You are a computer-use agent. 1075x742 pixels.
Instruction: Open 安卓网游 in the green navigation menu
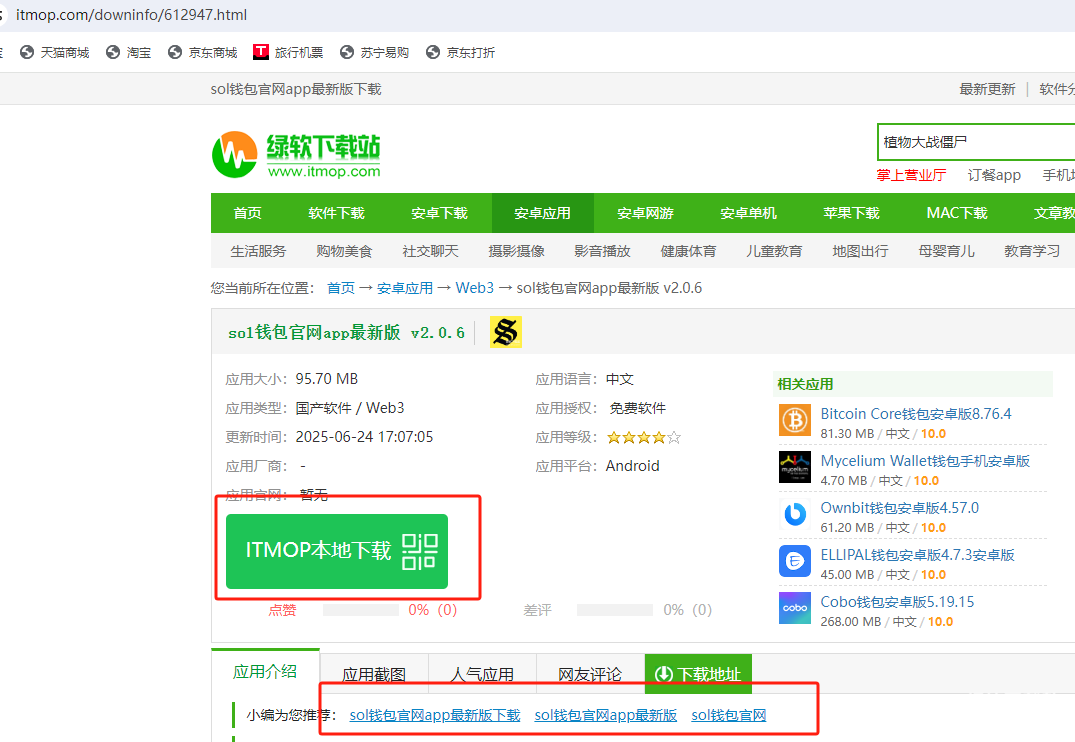tap(645, 213)
